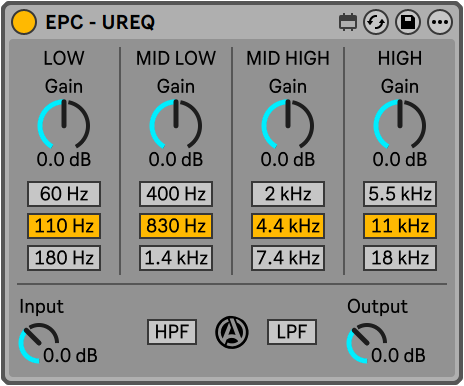Select the 110 Hz frequency button
This screenshot has width=464, height=386.
(64, 226)
